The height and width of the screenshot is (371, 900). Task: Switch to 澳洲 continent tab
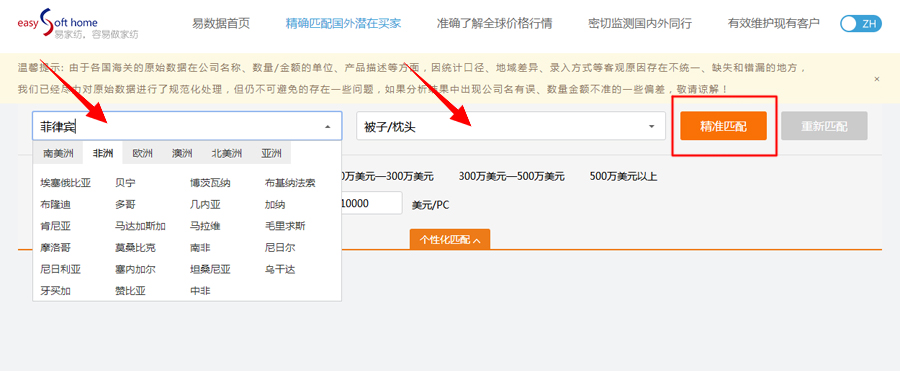point(182,153)
